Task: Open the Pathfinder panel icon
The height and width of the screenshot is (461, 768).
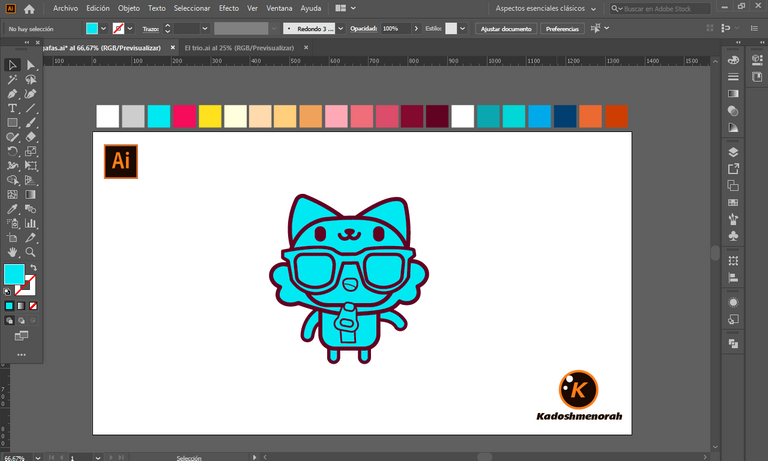Action: [x=733, y=343]
